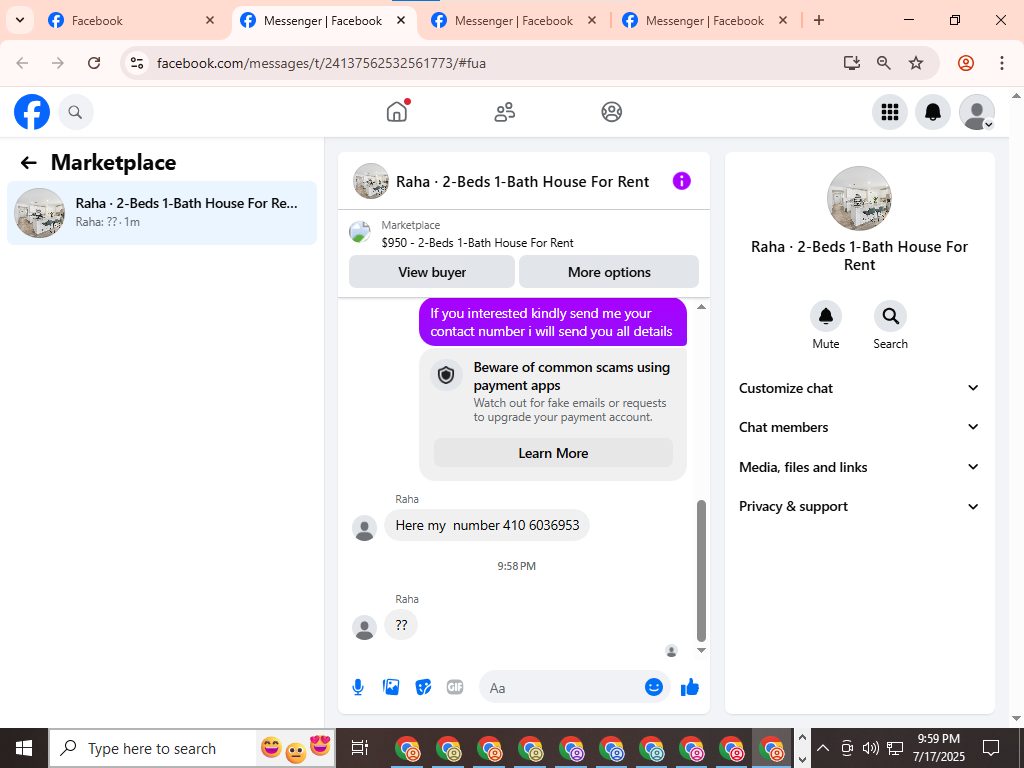This screenshot has height=768, width=1024.
Task: Close the active Messenger tab
Action: pos(401,20)
